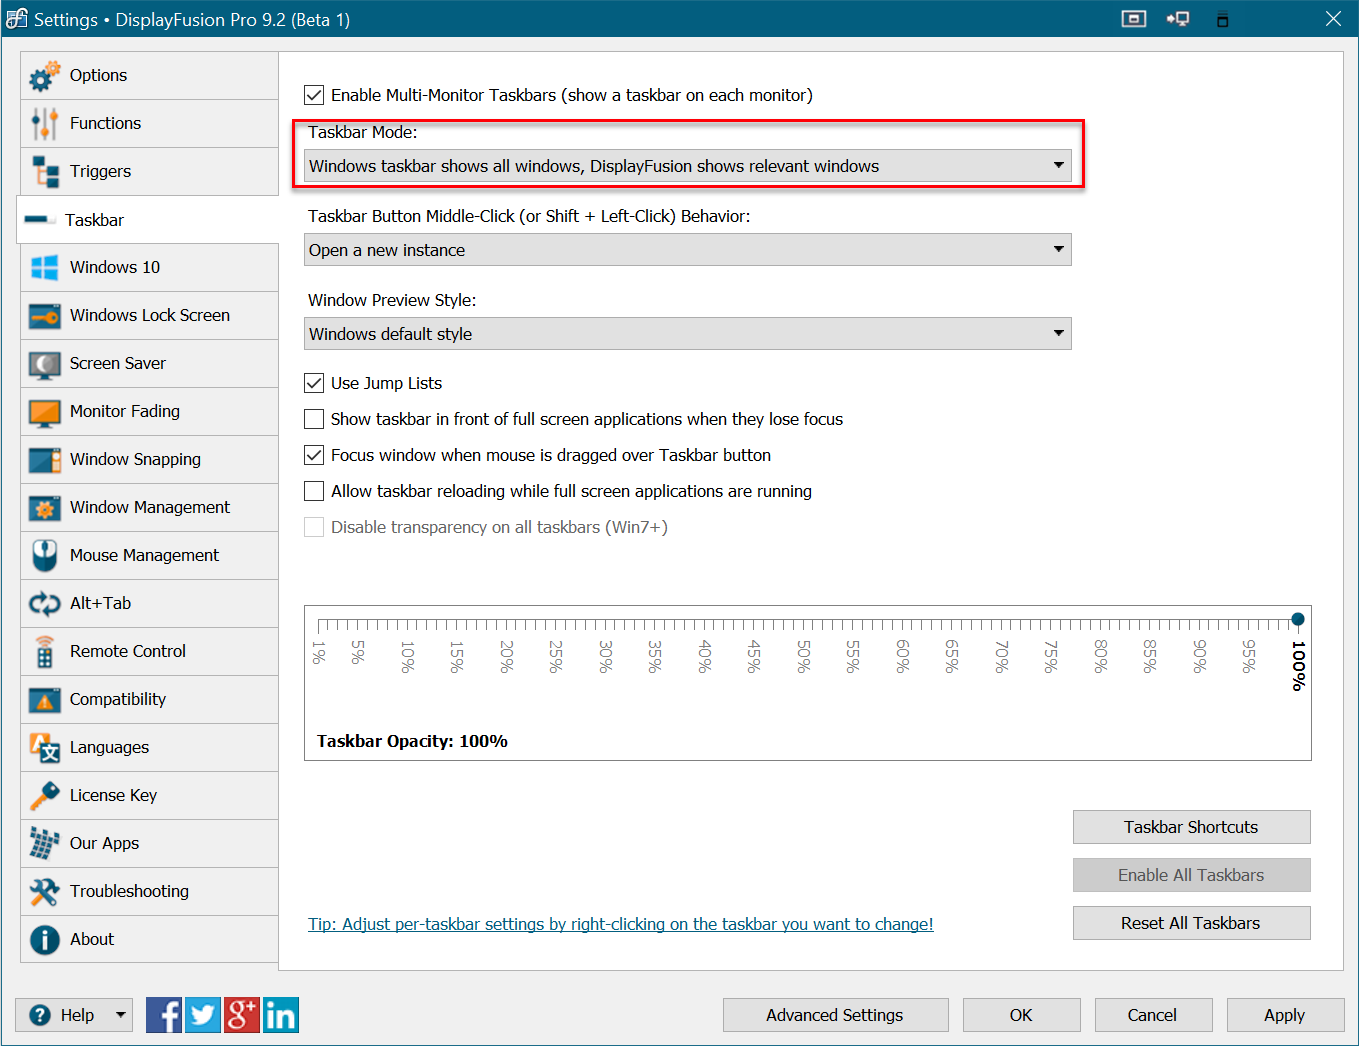Click Reset All Taskbars
The height and width of the screenshot is (1046, 1359).
(1191, 923)
